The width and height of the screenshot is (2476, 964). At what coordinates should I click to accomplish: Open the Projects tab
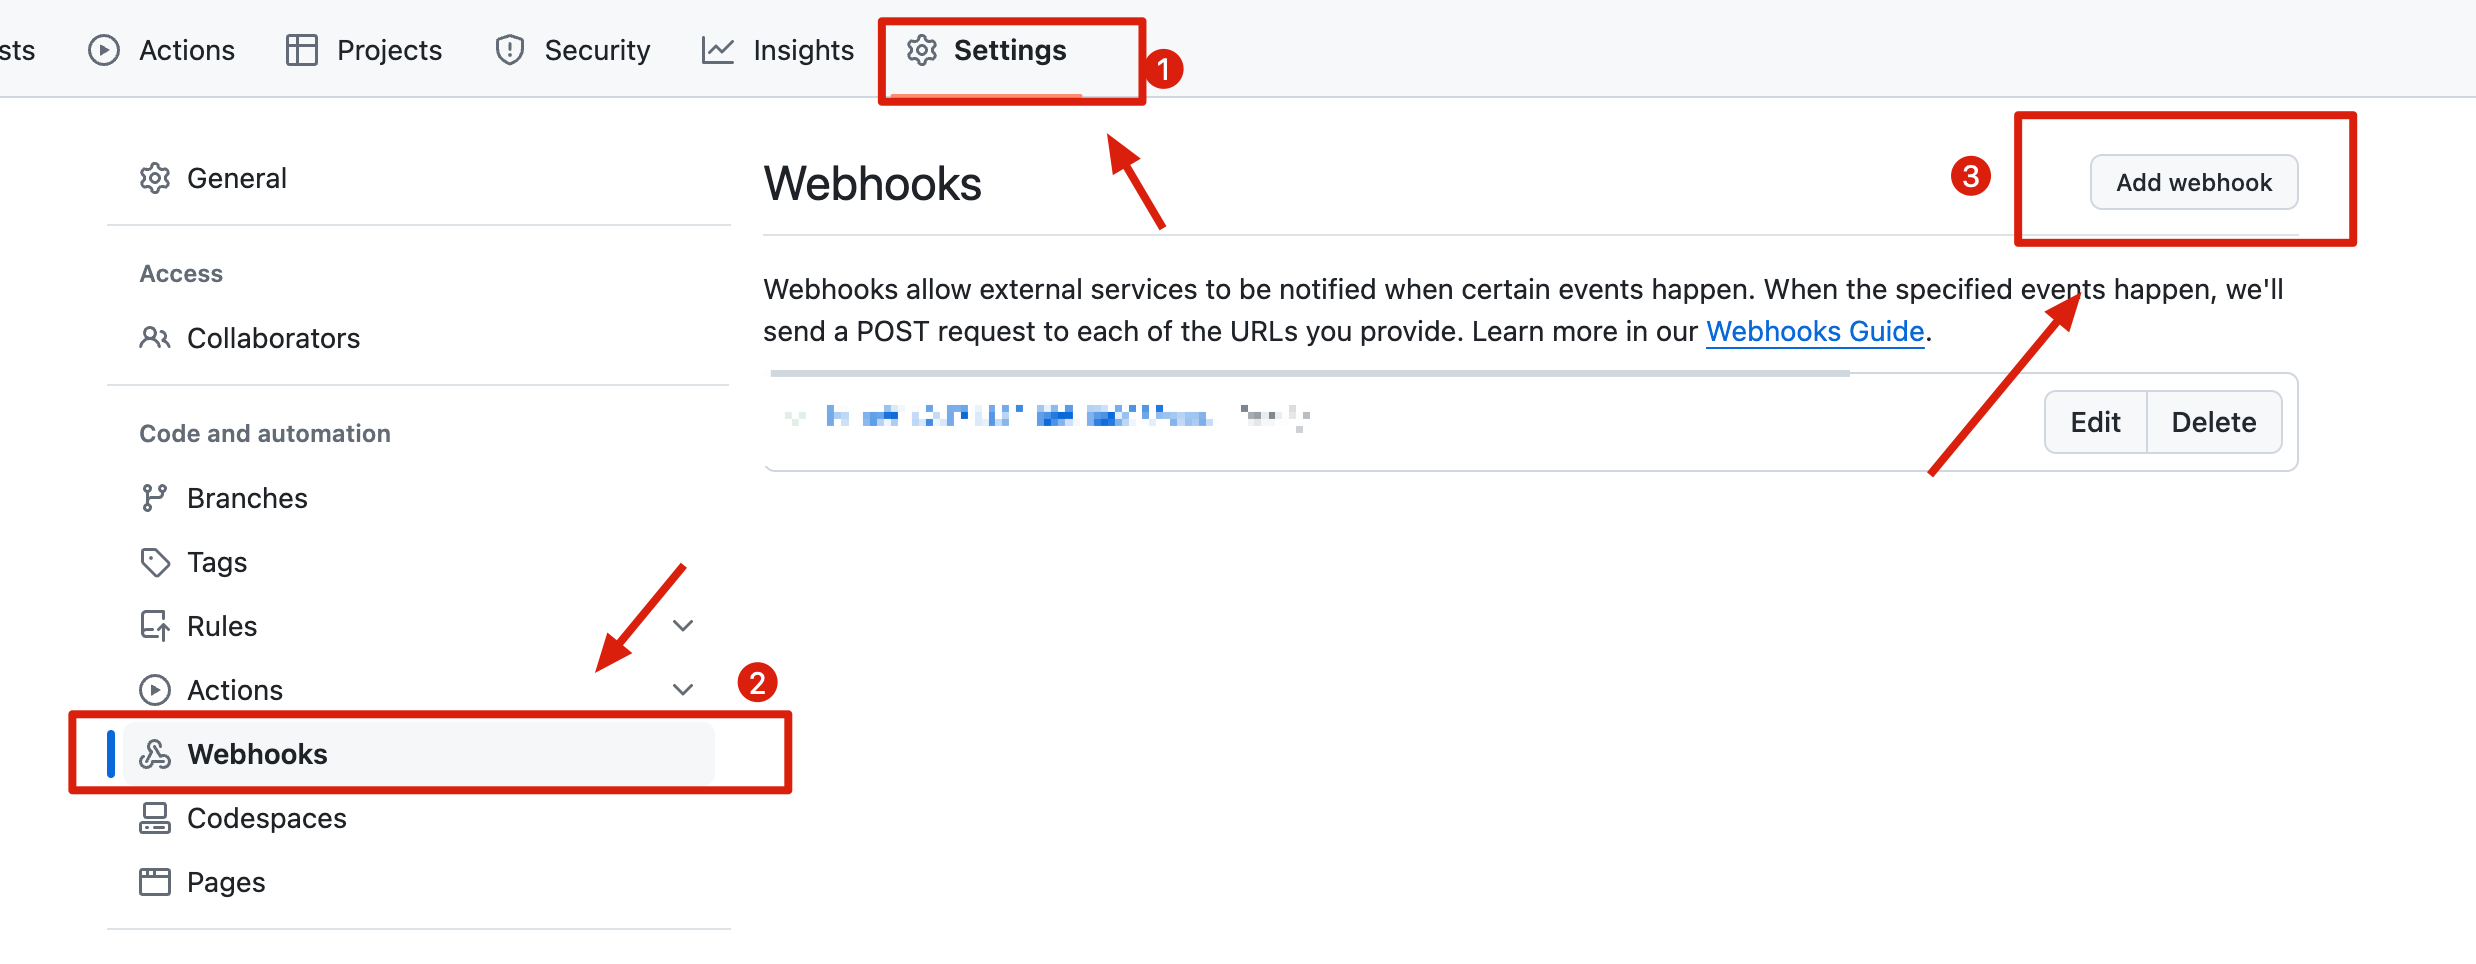point(364,51)
